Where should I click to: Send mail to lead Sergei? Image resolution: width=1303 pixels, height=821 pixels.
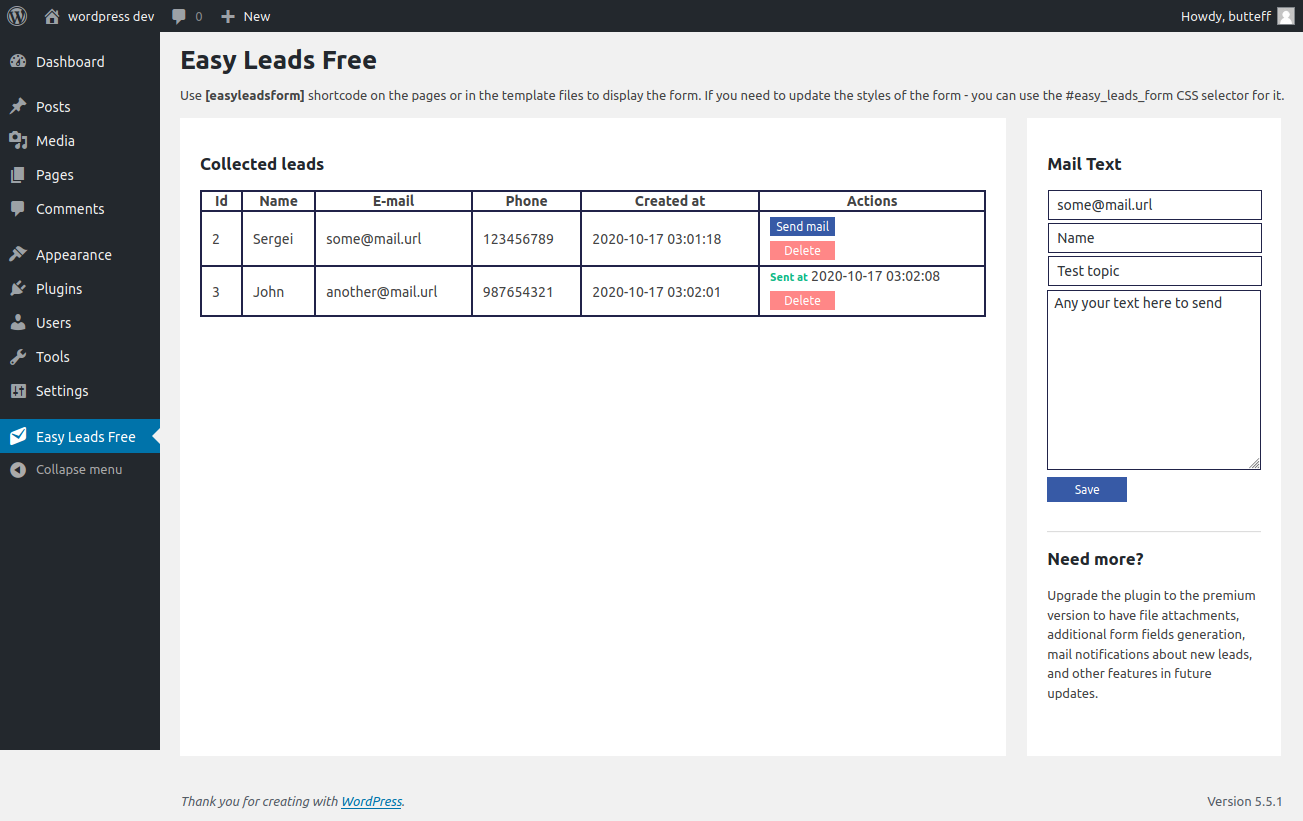pos(802,227)
